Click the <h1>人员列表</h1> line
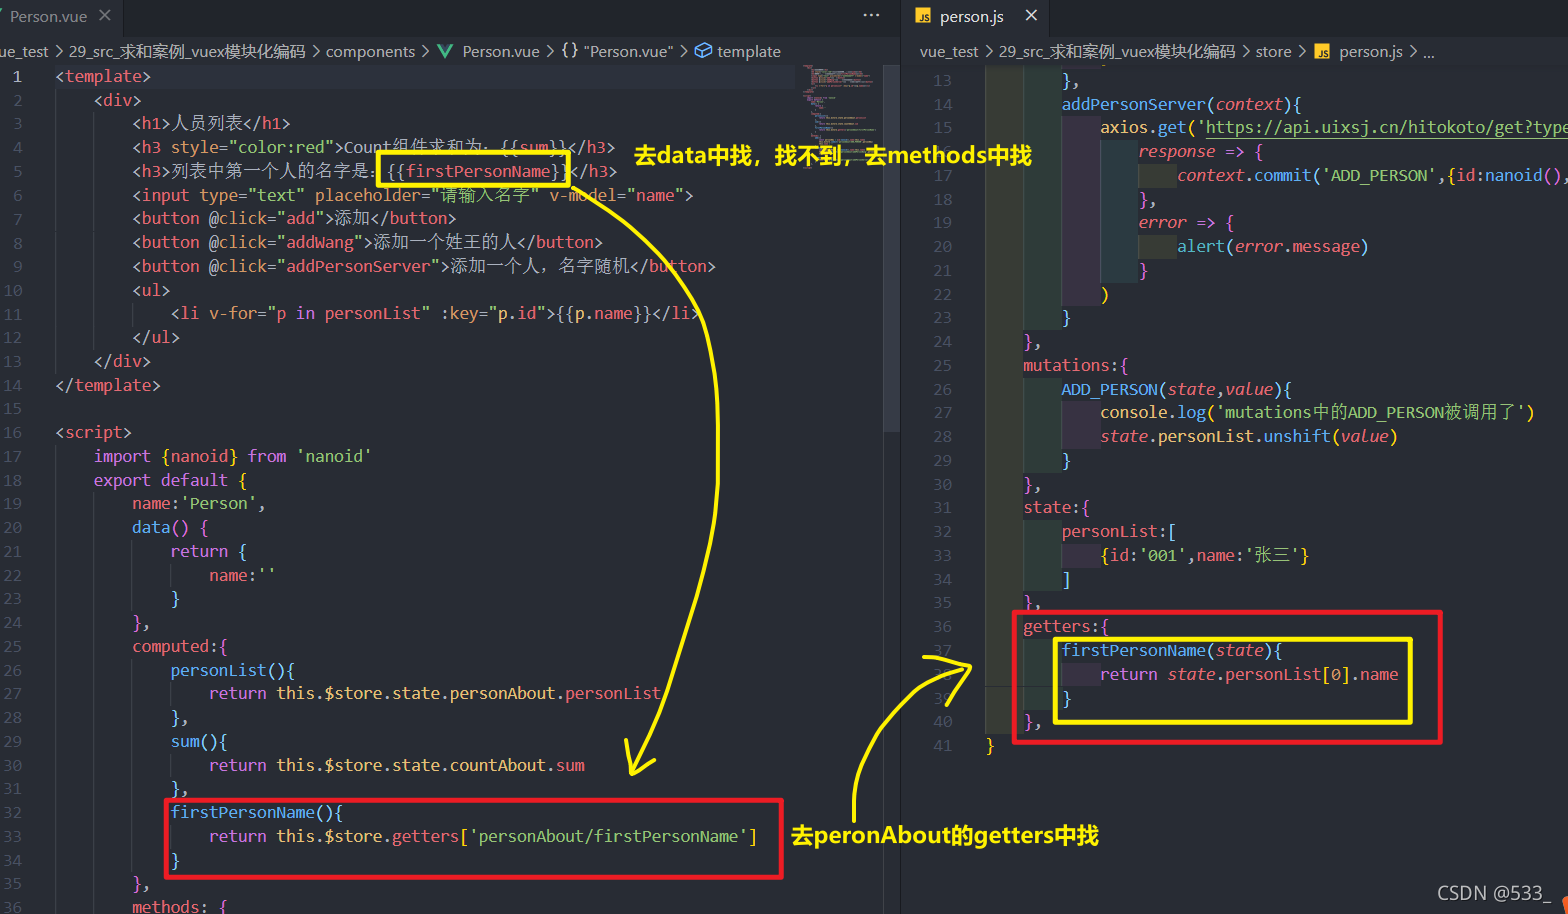1568x914 pixels. 211,123
